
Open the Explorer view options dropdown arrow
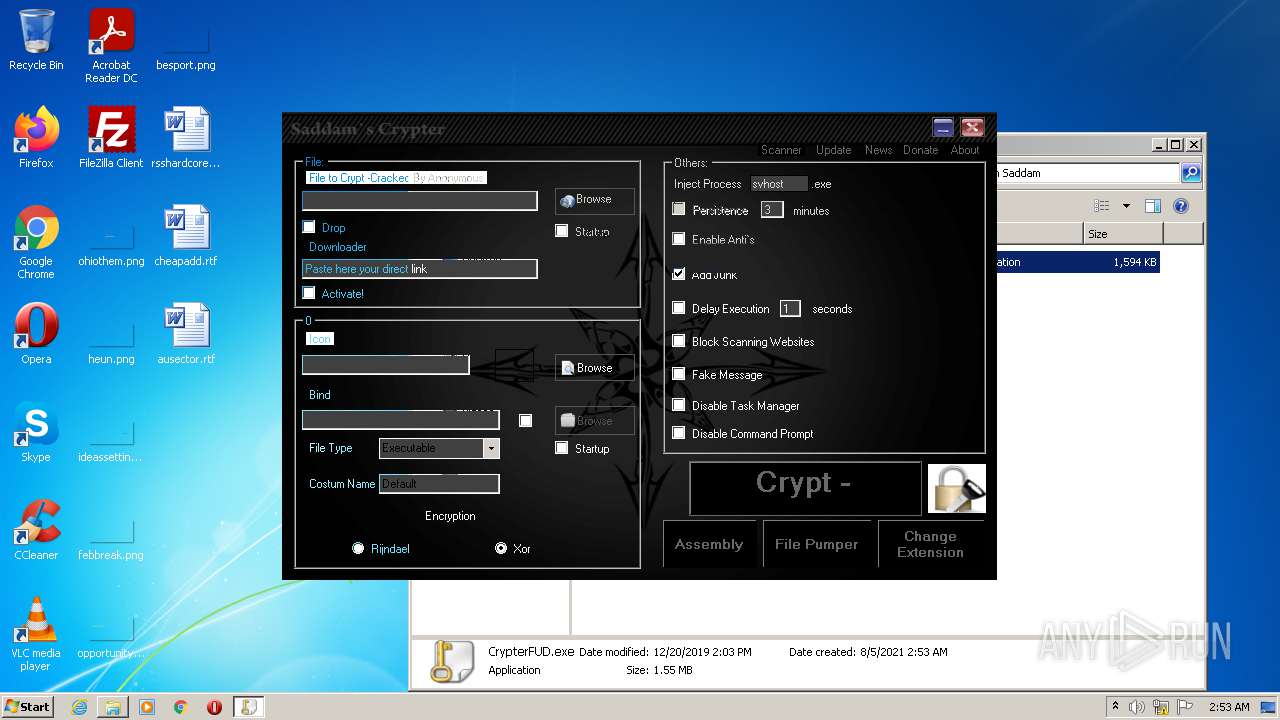point(1126,206)
